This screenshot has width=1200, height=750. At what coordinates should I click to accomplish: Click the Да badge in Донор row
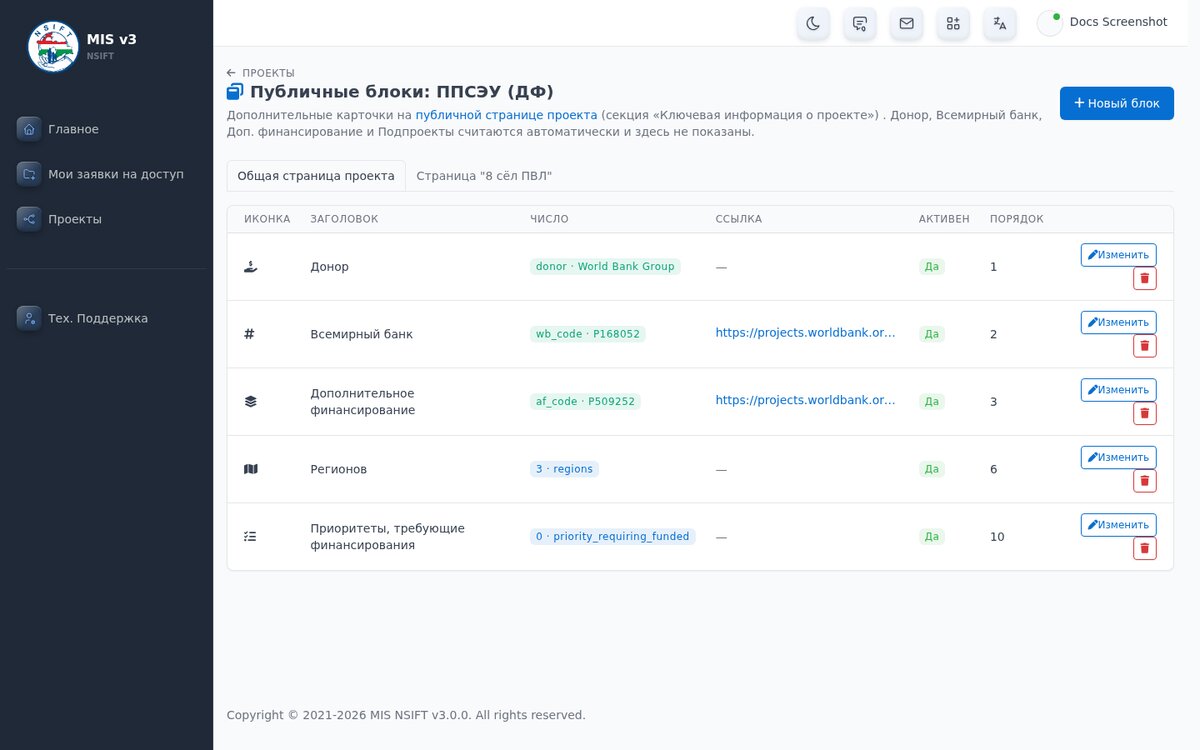[932, 267]
